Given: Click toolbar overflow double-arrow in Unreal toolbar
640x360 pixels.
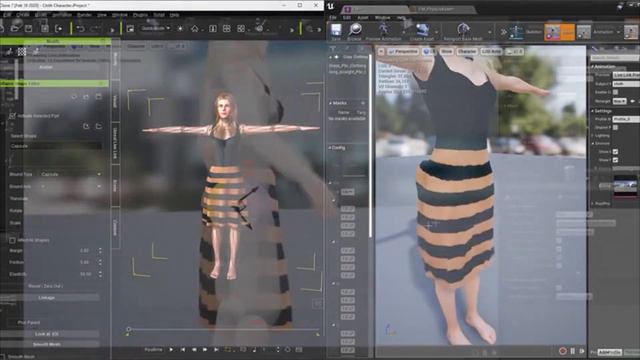Looking at the screenshot, I should click(504, 32).
